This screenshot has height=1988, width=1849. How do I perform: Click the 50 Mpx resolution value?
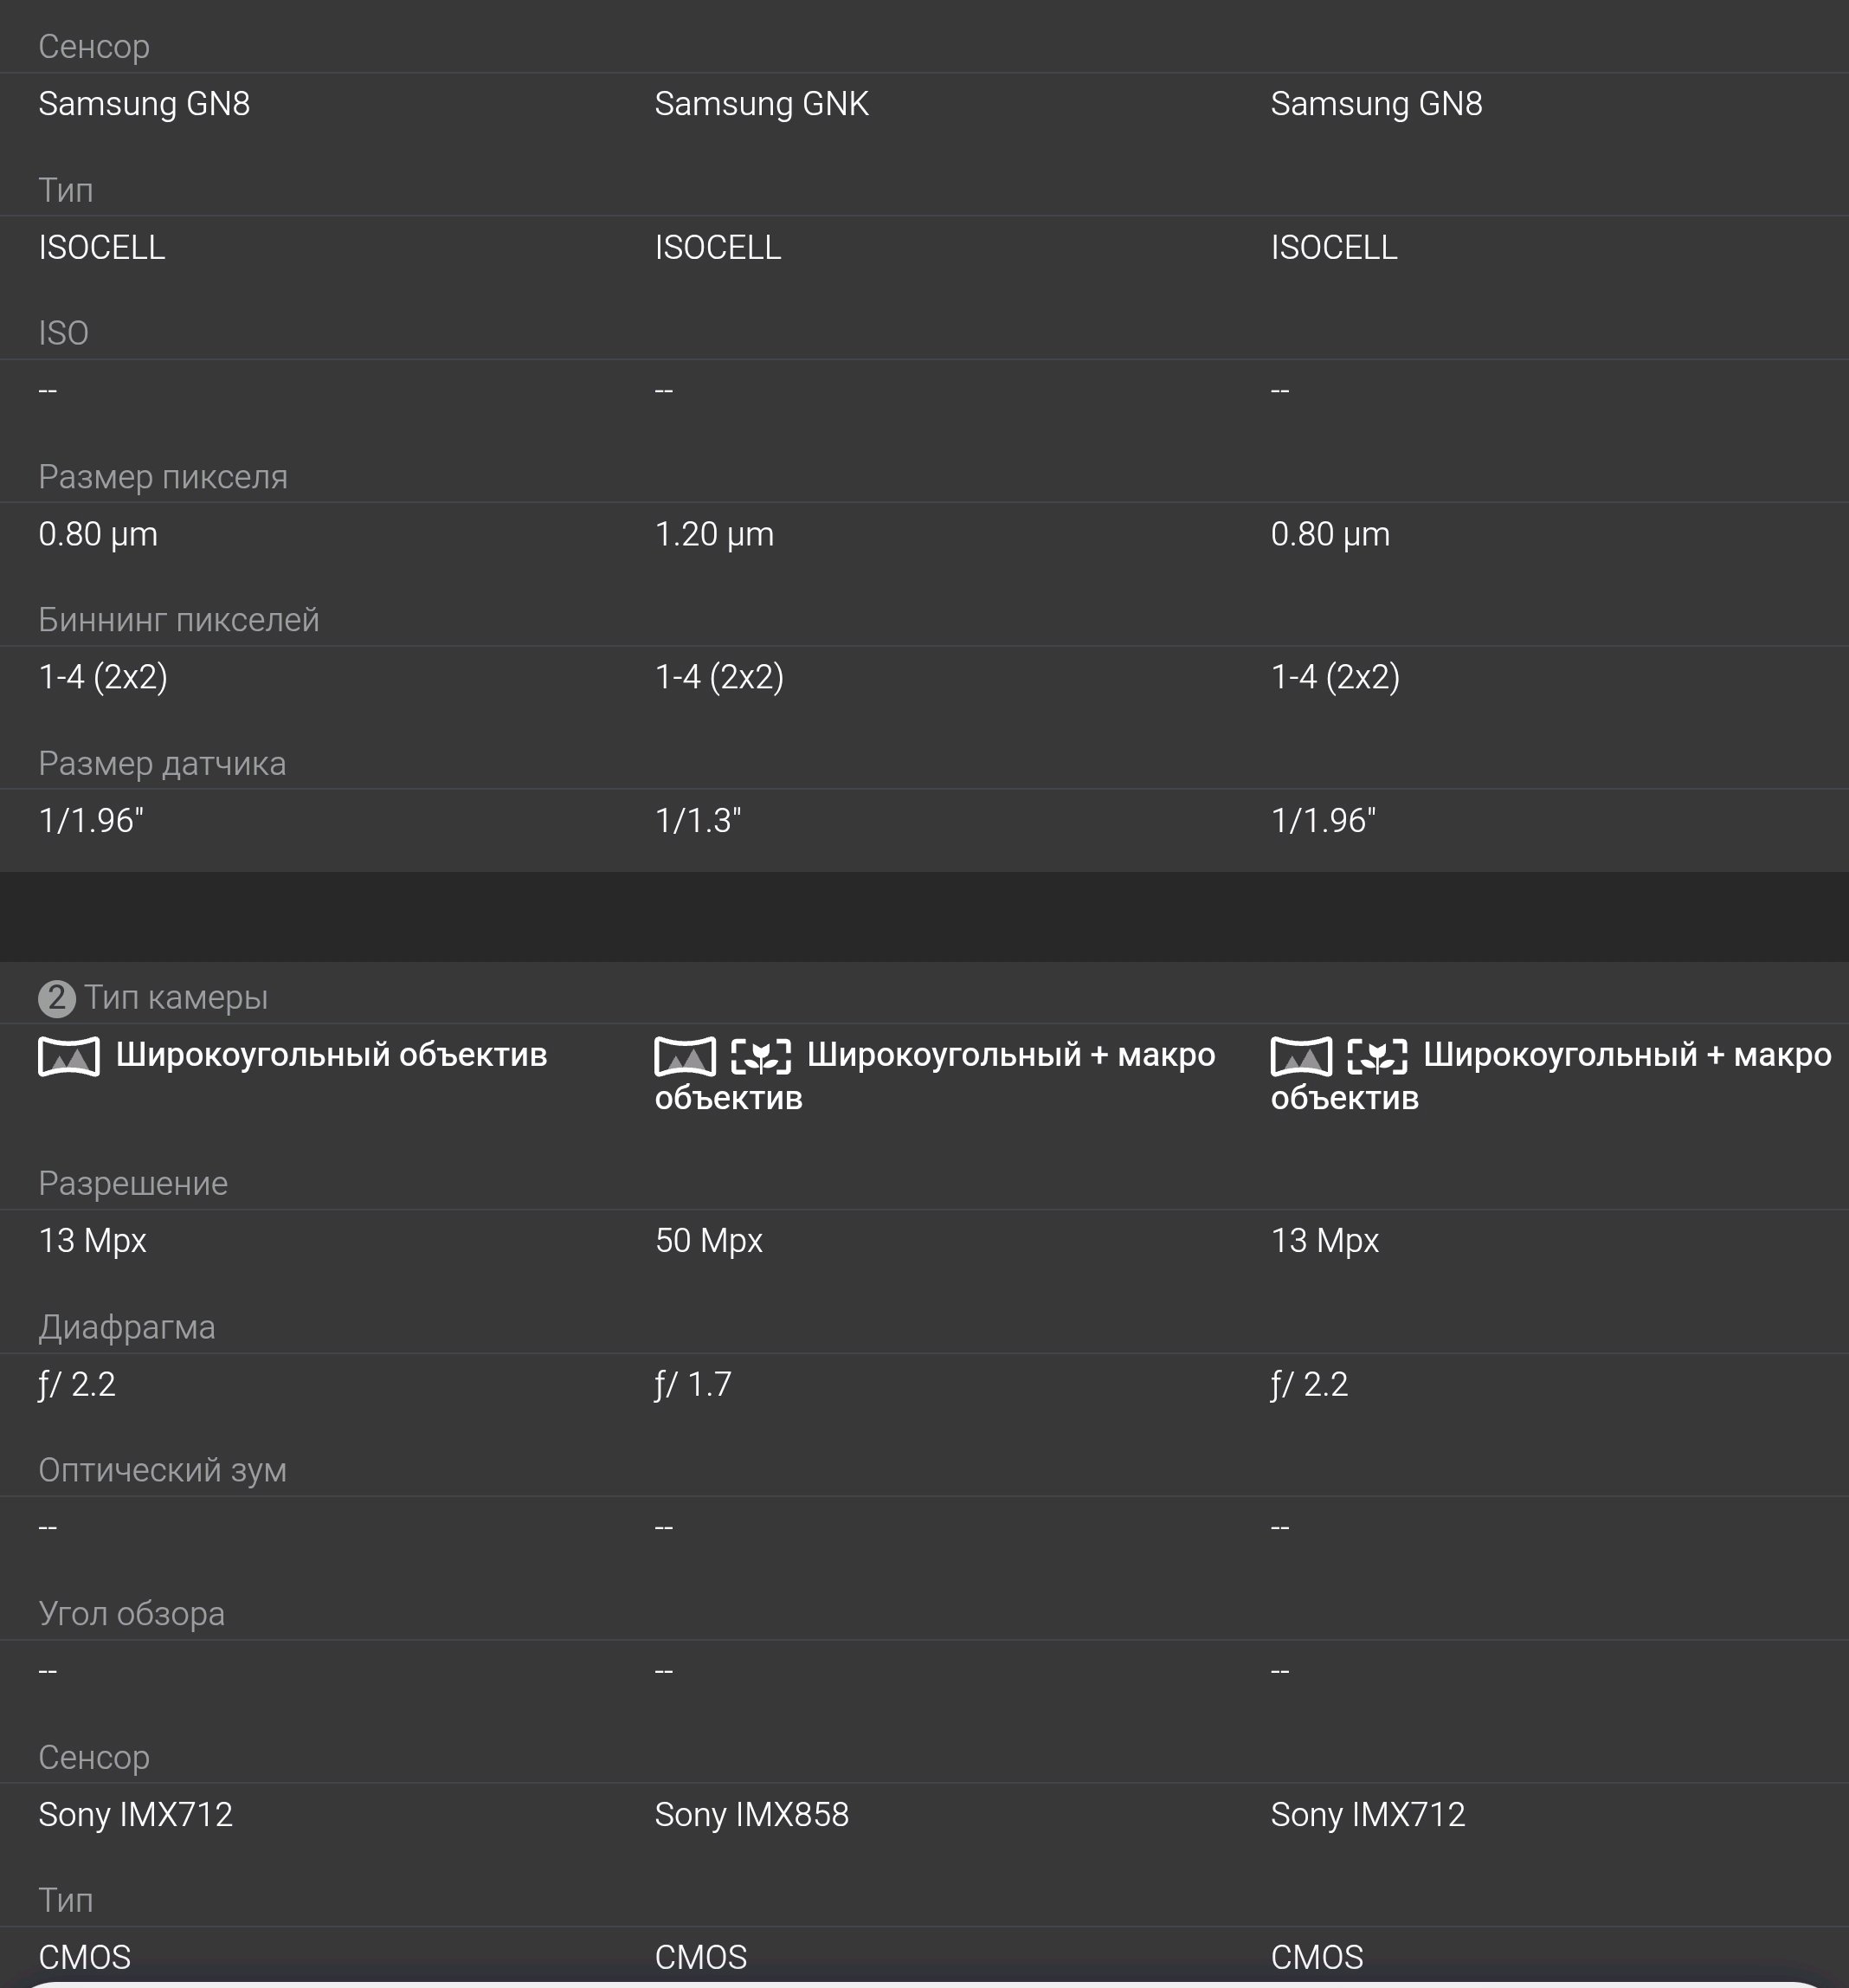click(708, 1241)
